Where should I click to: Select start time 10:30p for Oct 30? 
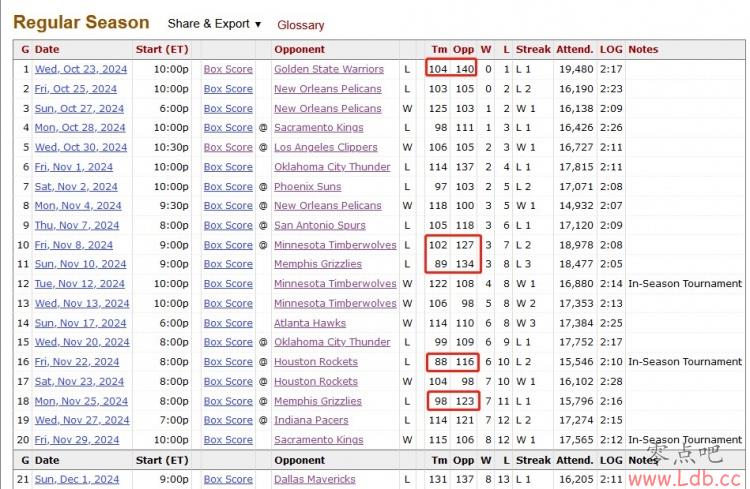click(171, 147)
